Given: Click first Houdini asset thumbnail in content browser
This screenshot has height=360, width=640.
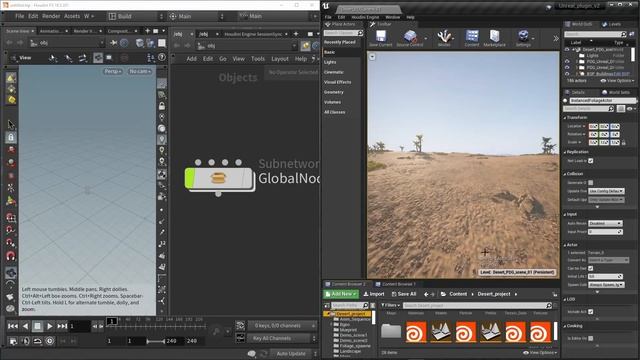Looking at the screenshot, I should coord(416,331).
